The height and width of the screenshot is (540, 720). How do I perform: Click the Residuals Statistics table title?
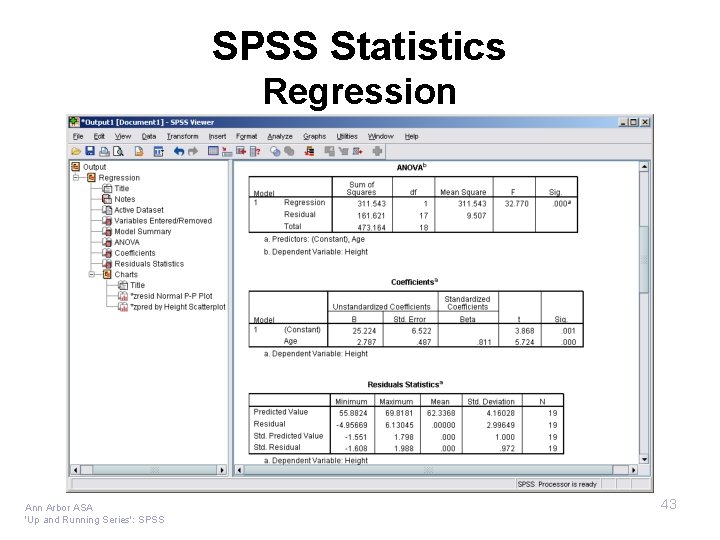click(x=405, y=384)
